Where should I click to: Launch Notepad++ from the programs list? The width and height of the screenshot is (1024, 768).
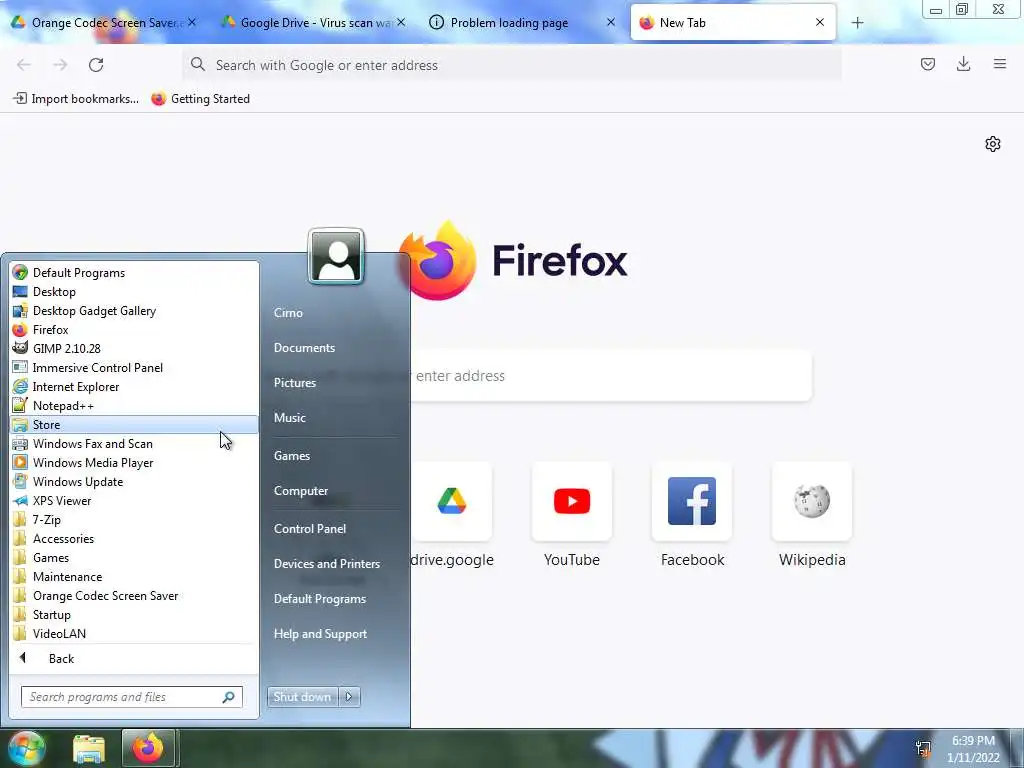coord(134,406)
